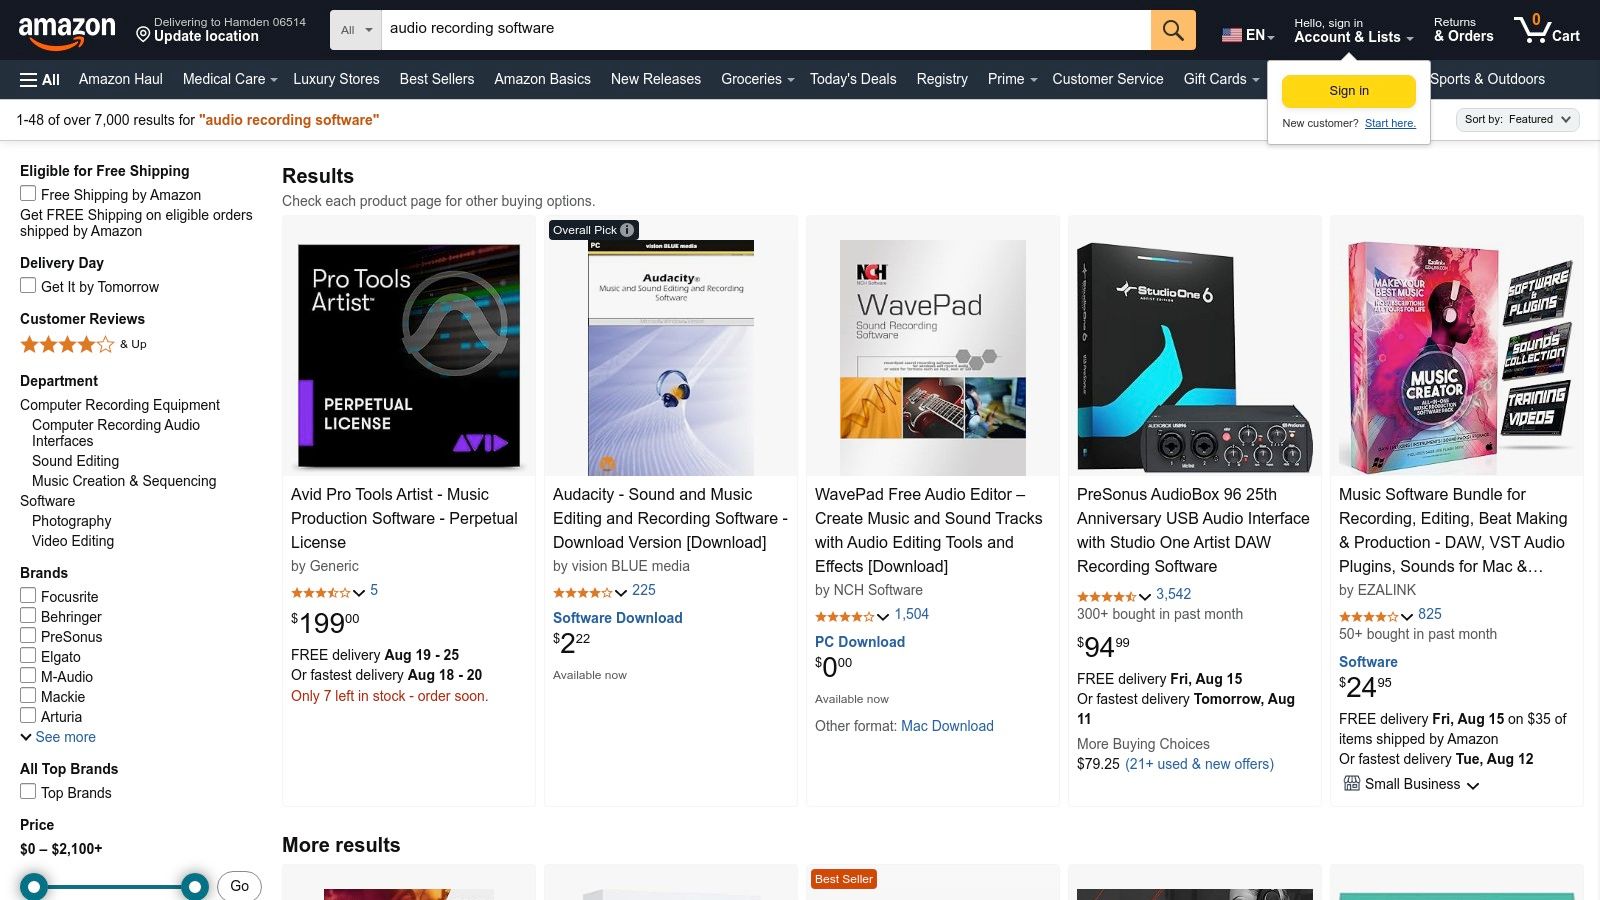Open PreSonus Studio One product image
The image size is (1600, 900).
pyautogui.click(x=1195, y=358)
